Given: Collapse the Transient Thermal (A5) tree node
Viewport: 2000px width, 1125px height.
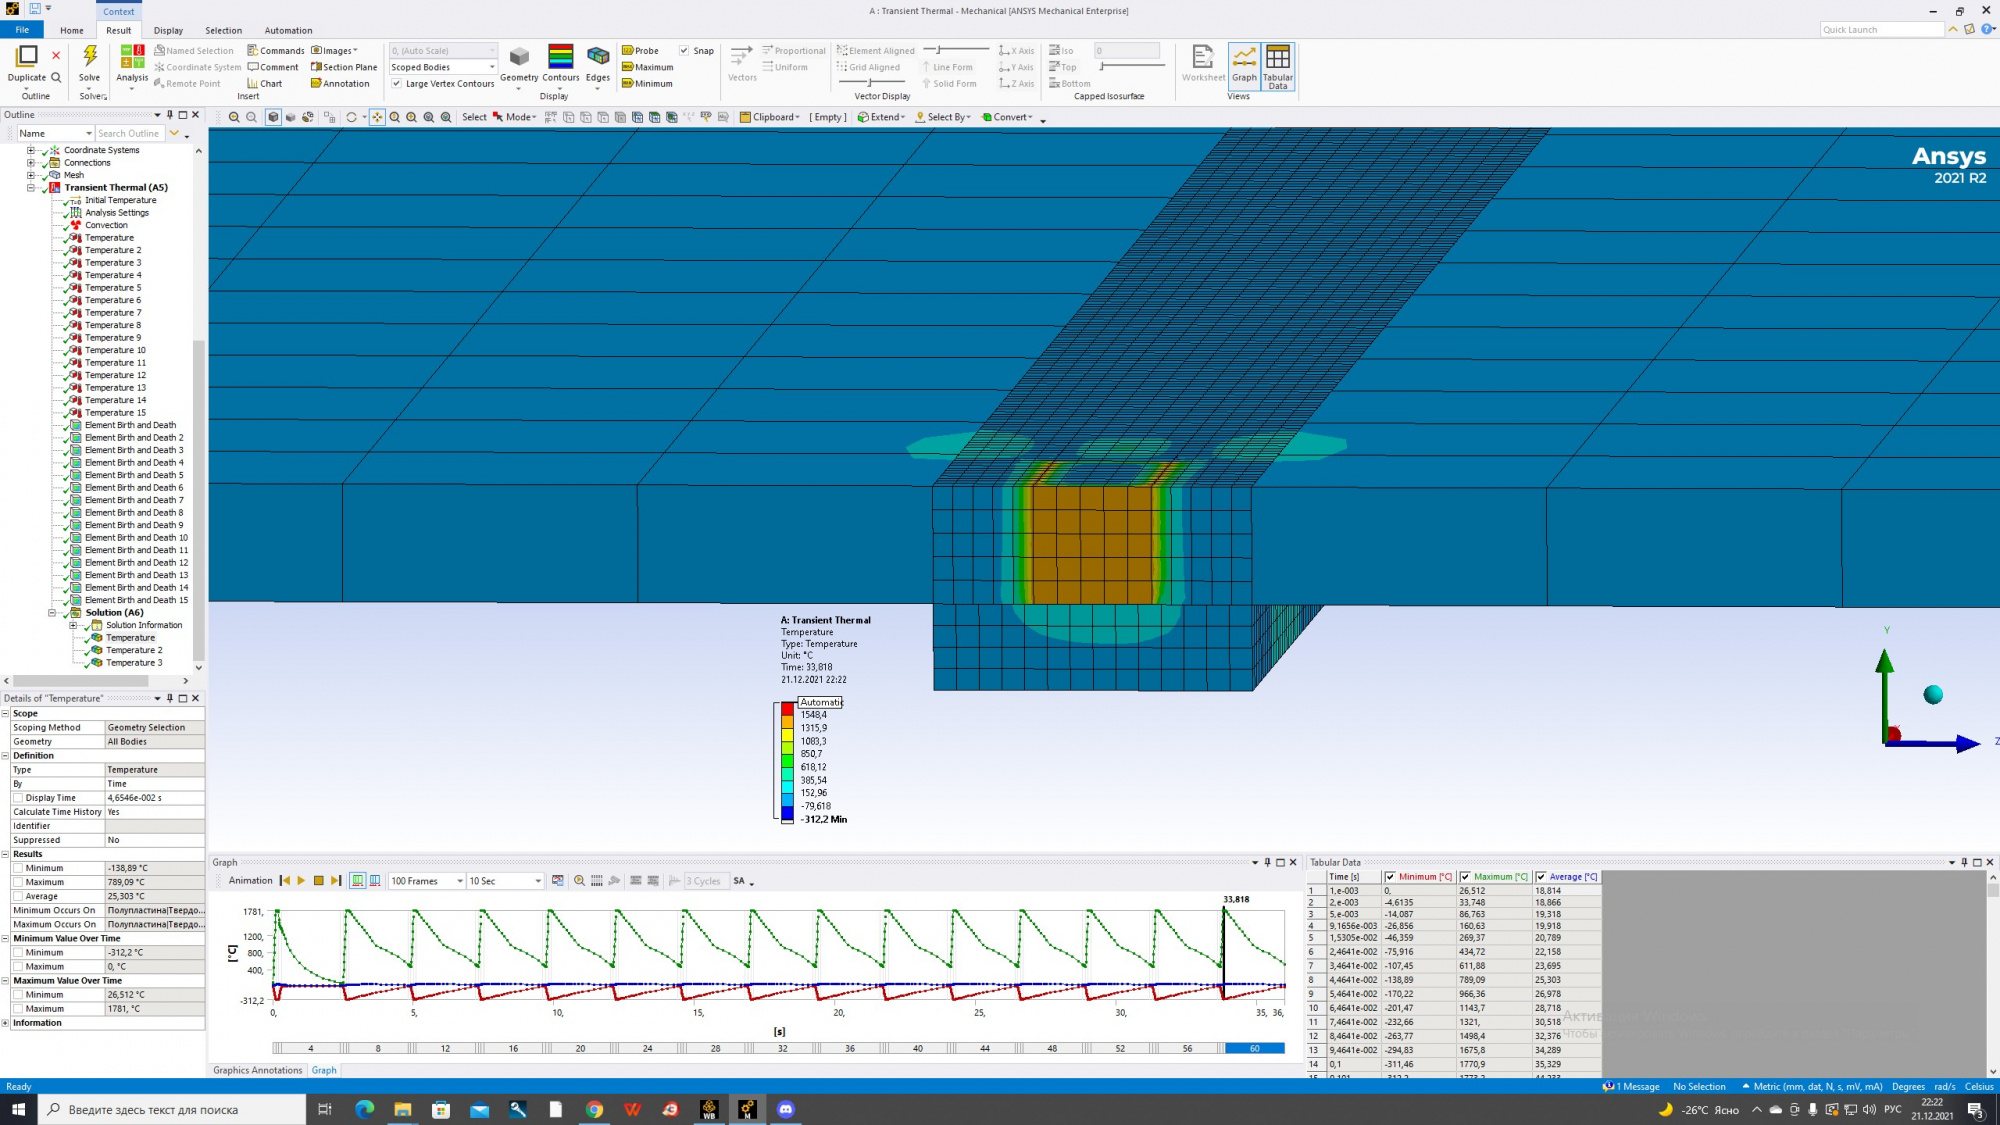Looking at the screenshot, I should 31,188.
